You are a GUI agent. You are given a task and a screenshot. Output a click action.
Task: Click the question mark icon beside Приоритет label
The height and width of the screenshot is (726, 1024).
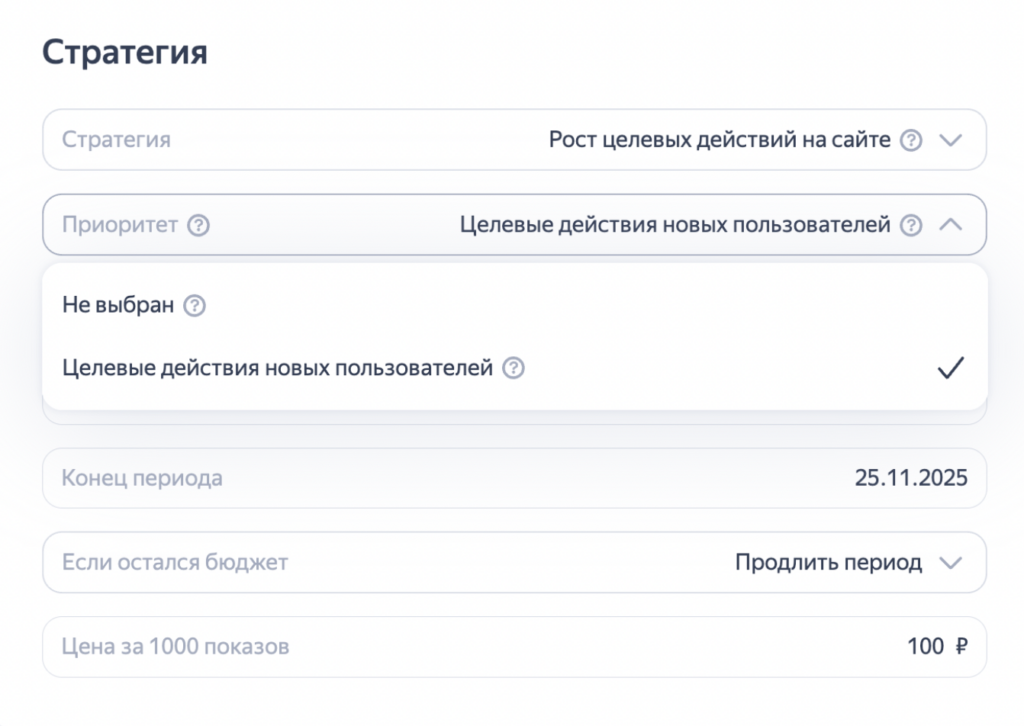click(197, 225)
